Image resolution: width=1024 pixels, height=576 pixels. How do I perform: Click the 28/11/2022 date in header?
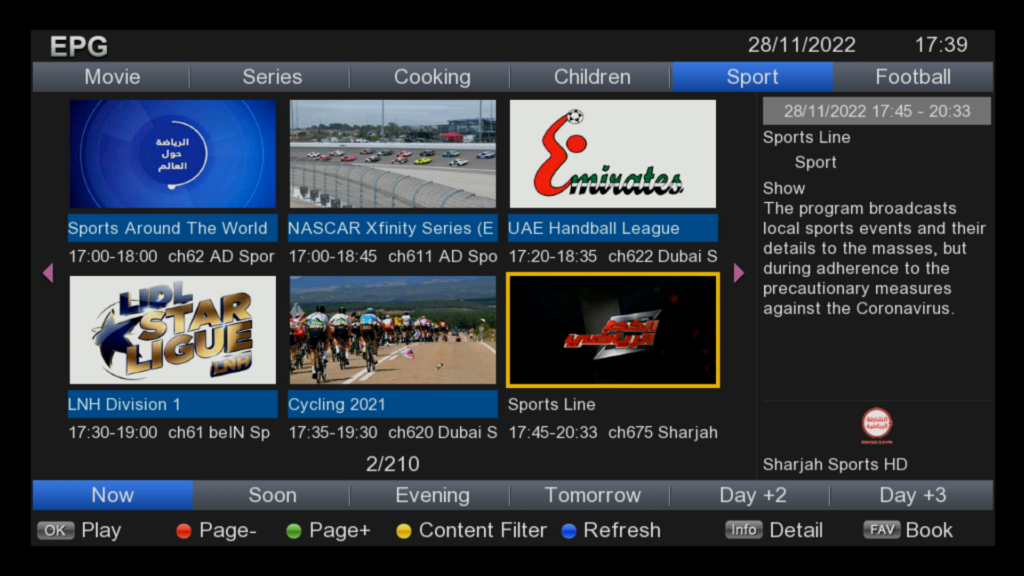click(x=801, y=45)
